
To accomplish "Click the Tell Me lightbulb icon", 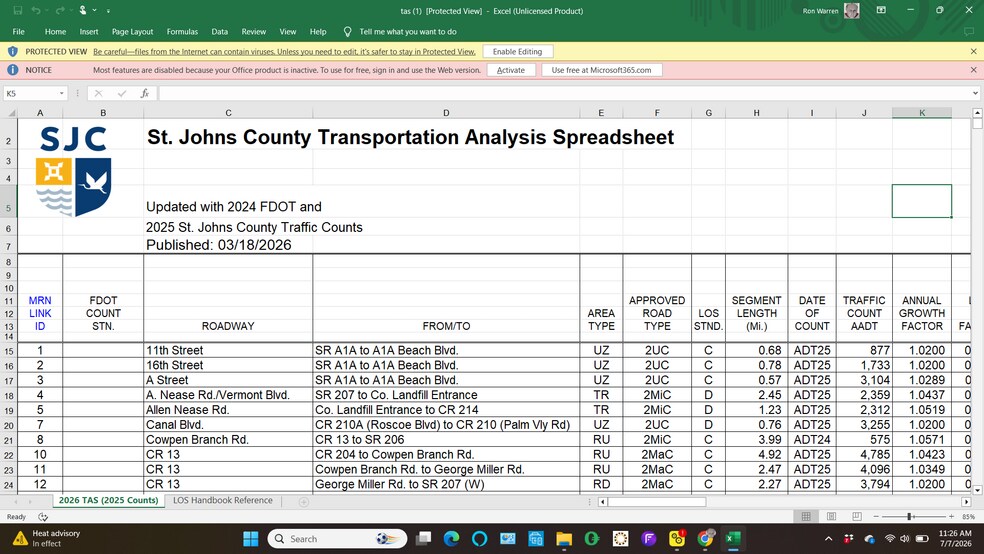I will pyautogui.click(x=347, y=31).
